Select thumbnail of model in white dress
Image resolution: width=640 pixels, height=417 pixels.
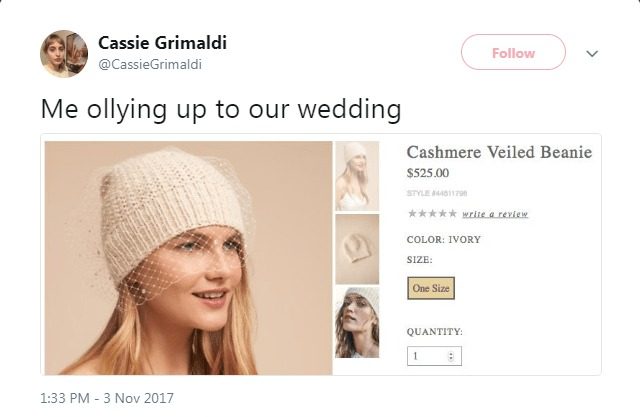[x=357, y=176]
